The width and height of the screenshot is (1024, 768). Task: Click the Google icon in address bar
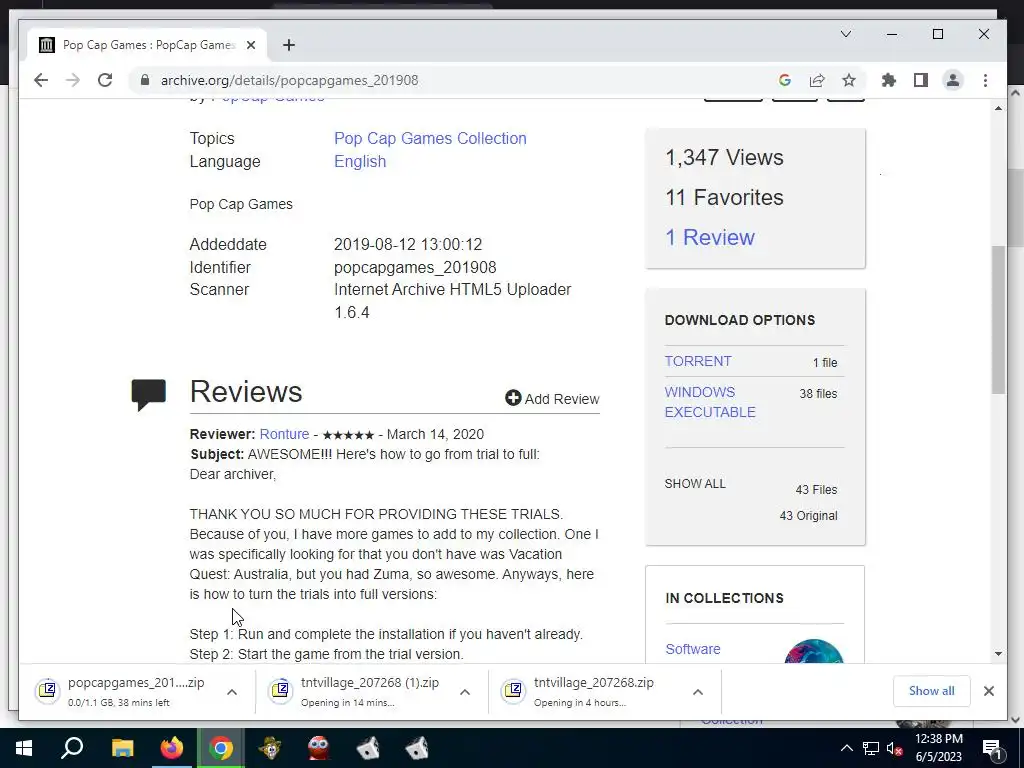(785, 80)
